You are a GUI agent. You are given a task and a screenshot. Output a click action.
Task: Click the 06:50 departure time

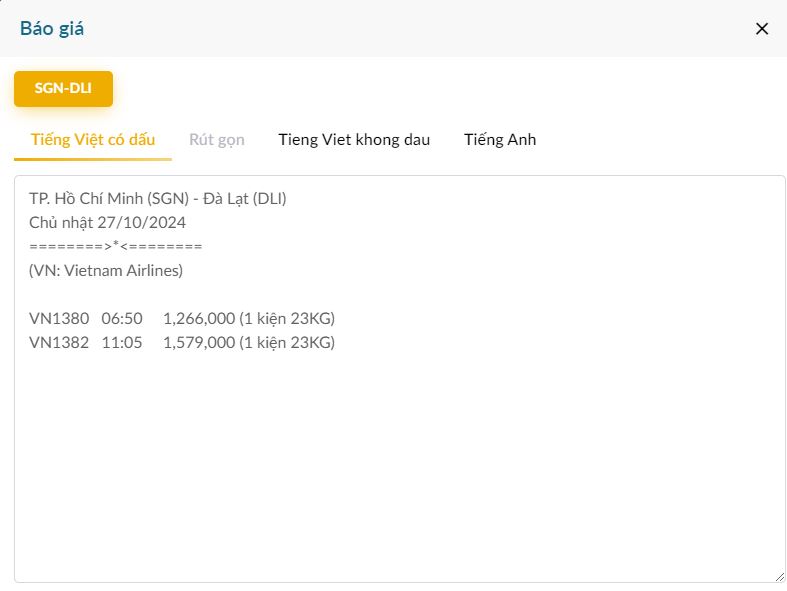[122, 319]
